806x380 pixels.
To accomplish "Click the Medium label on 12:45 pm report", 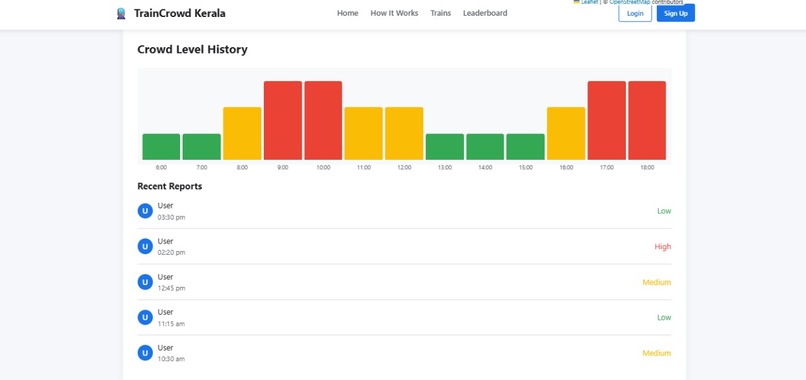I will tap(656, 282).
